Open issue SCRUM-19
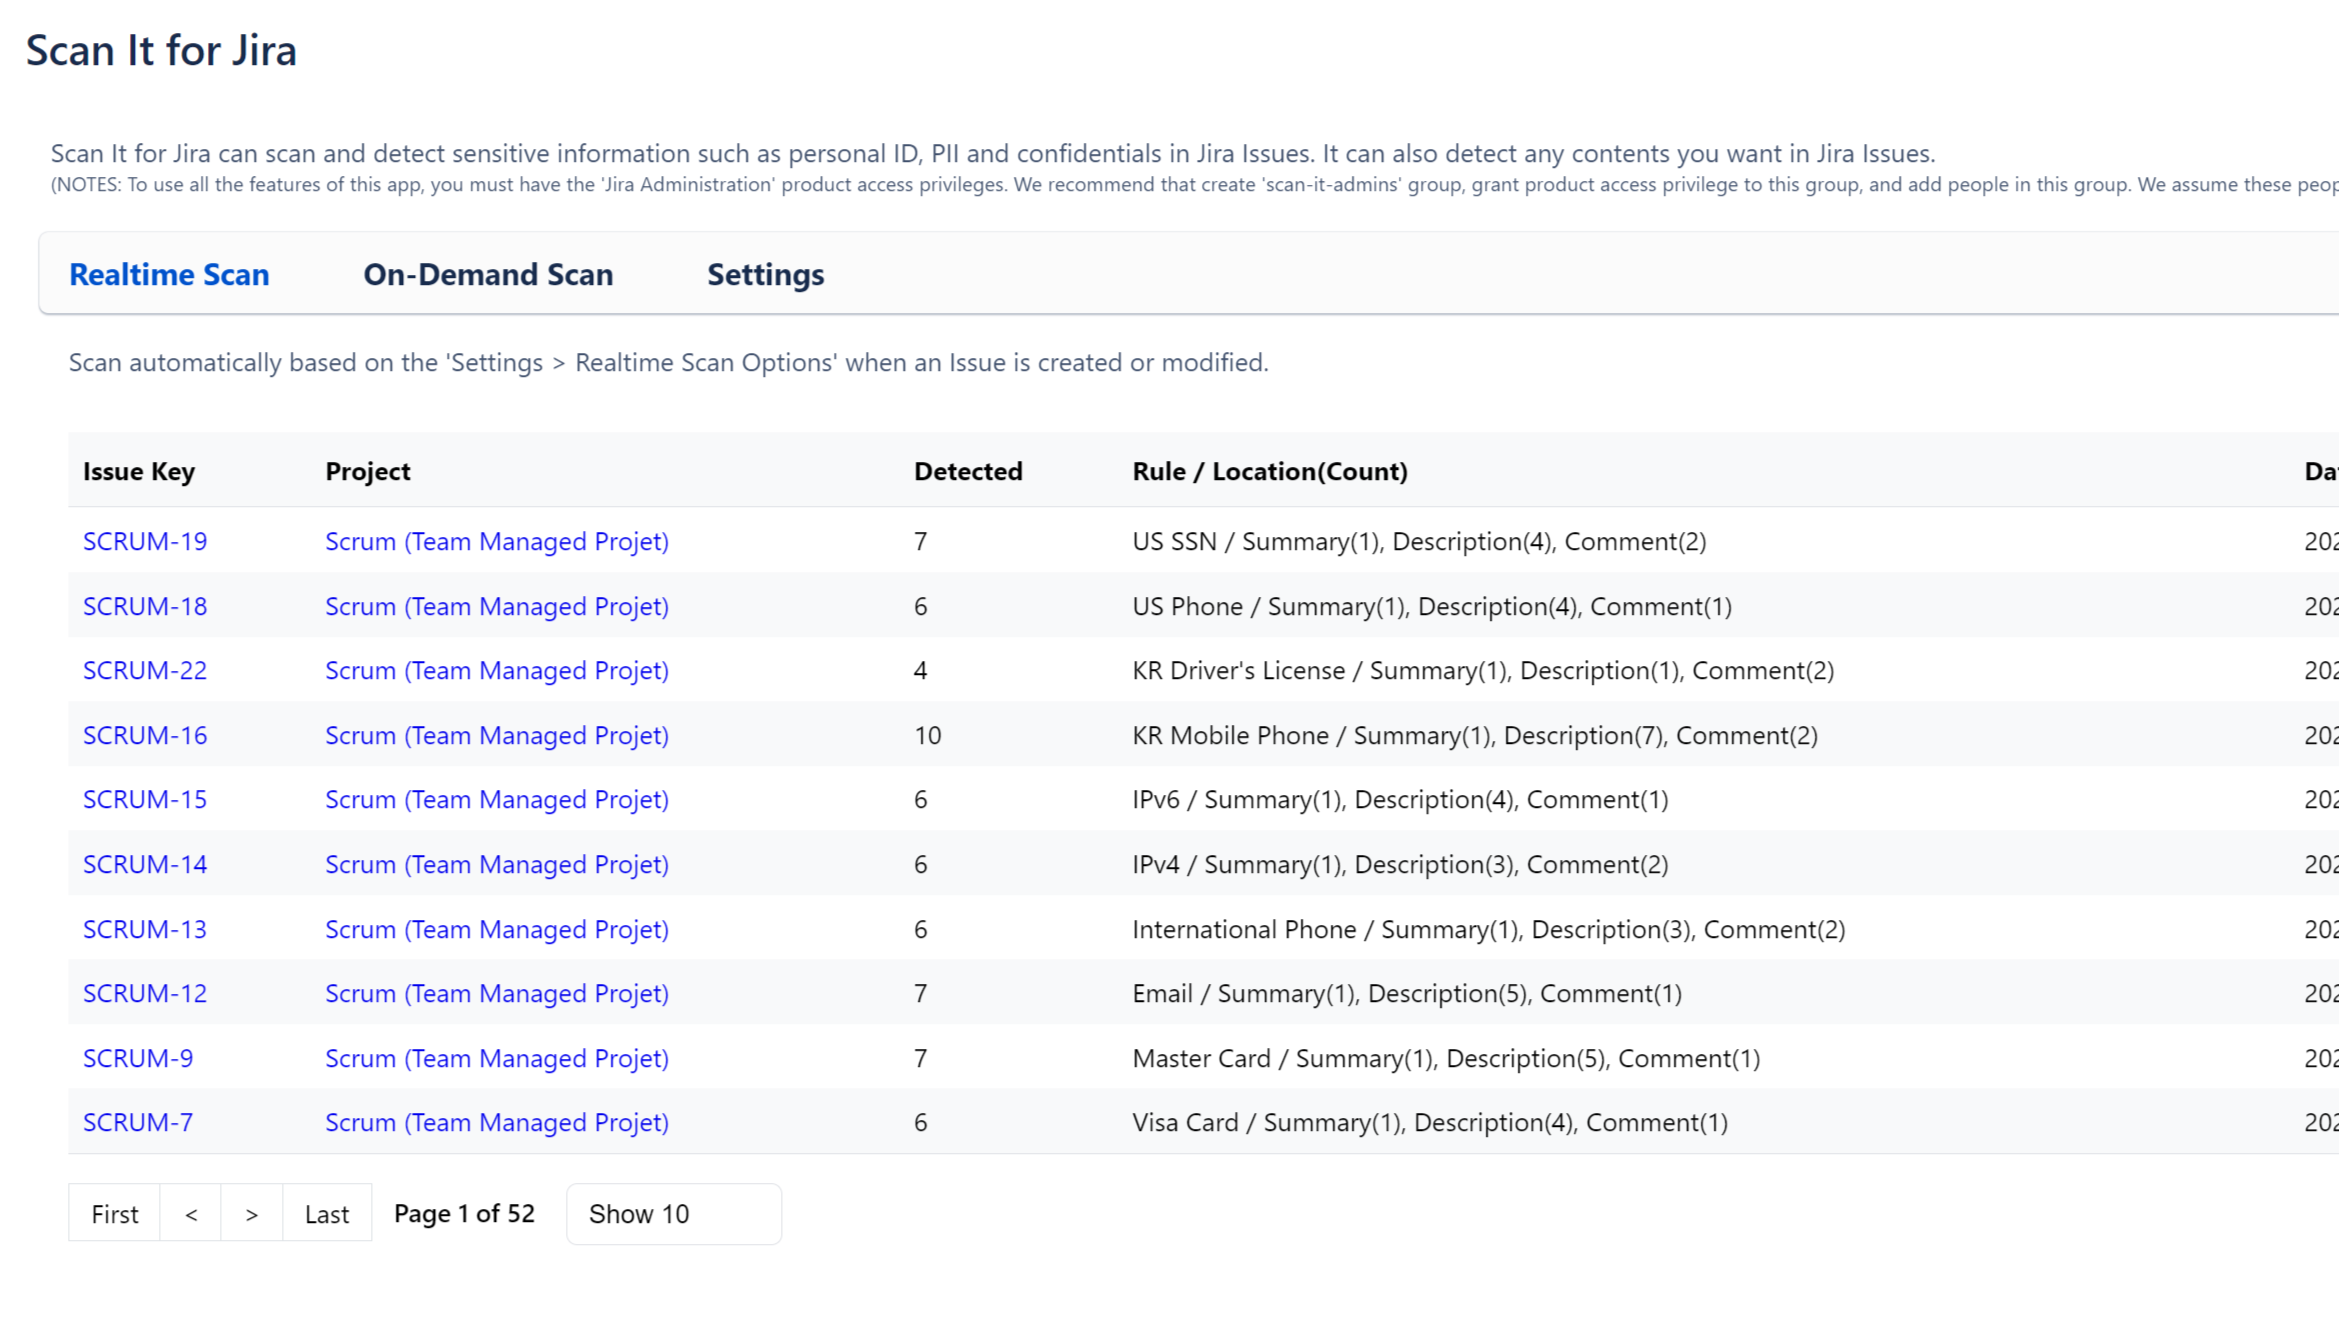The width and height of the screenshot is (2339, 1331). click(x=144, y=541)
